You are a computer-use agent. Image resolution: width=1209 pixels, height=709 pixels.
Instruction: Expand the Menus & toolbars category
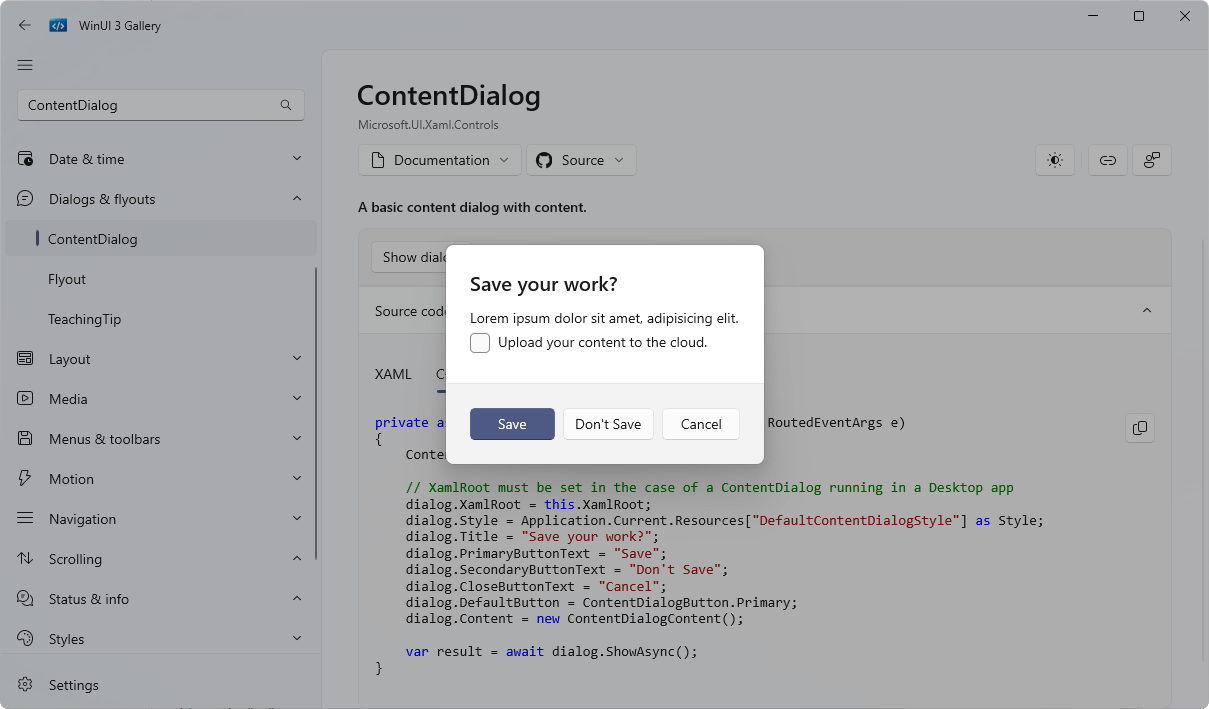[296, 438]
